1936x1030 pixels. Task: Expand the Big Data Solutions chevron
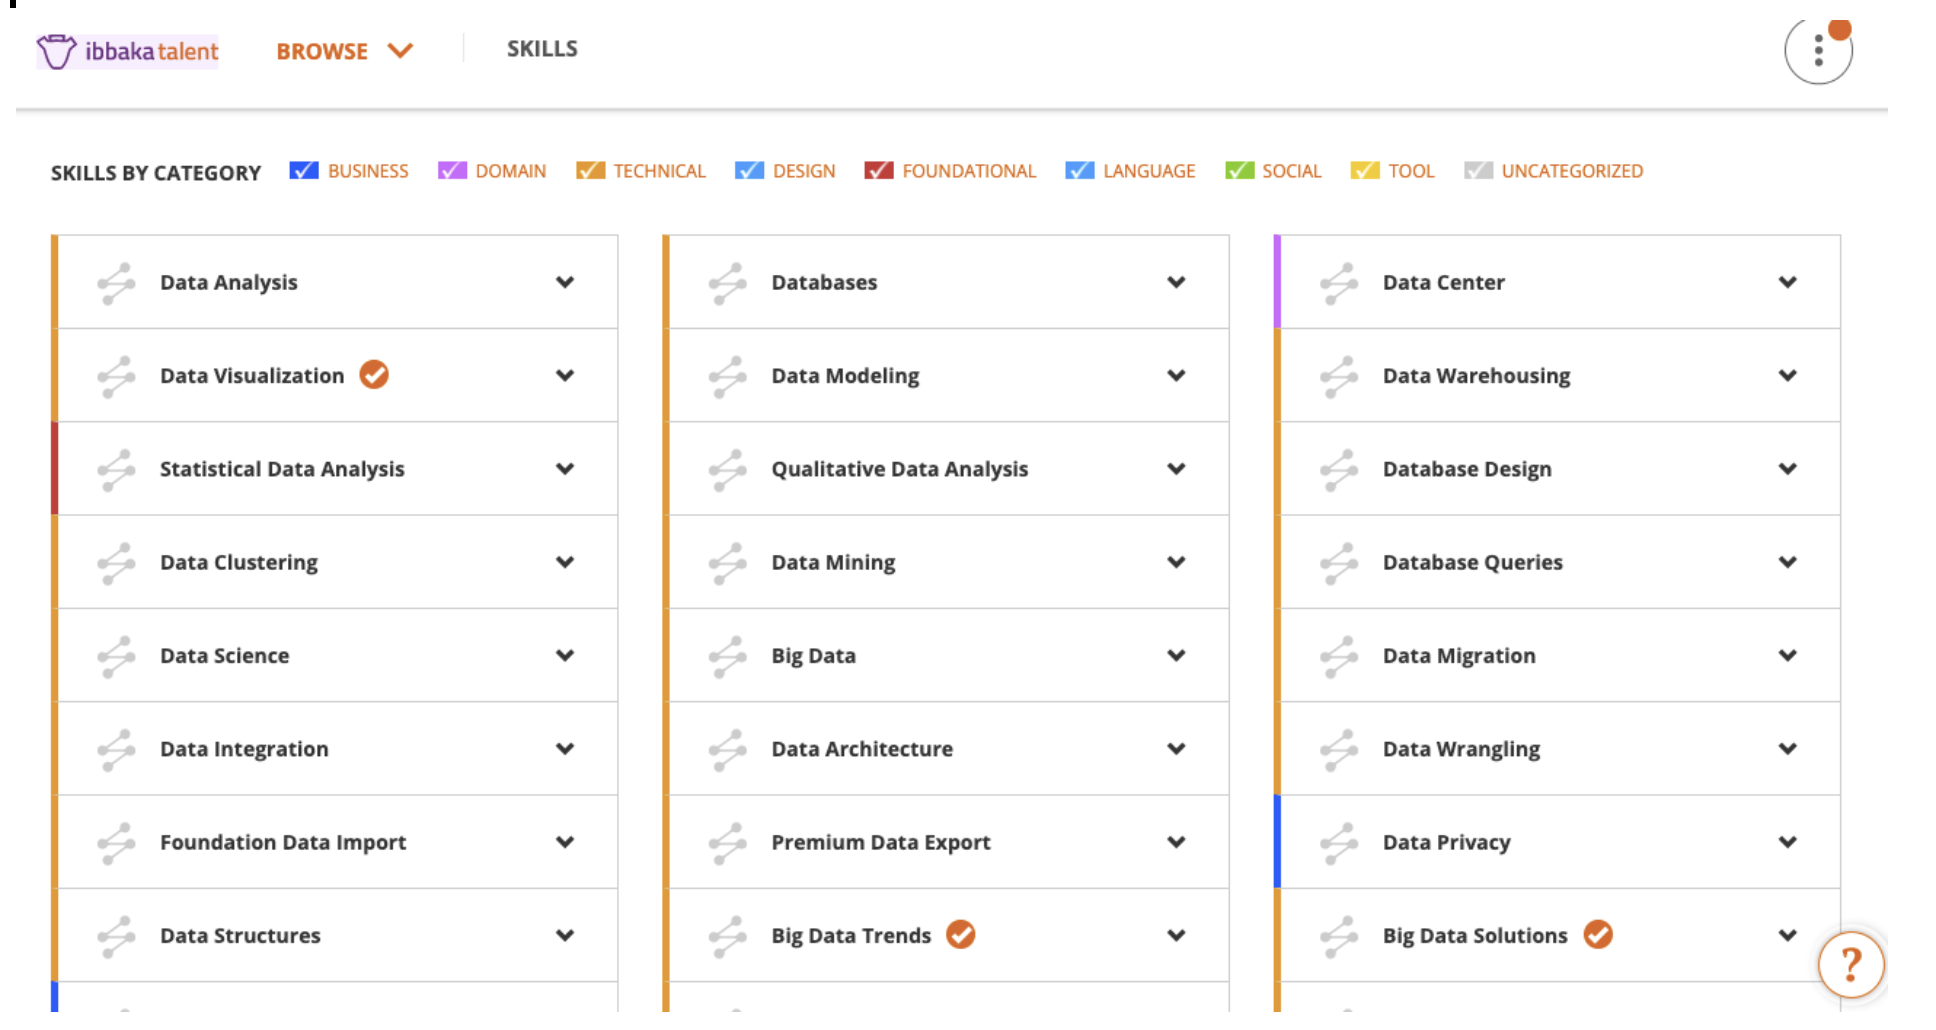pos(1788,936)
